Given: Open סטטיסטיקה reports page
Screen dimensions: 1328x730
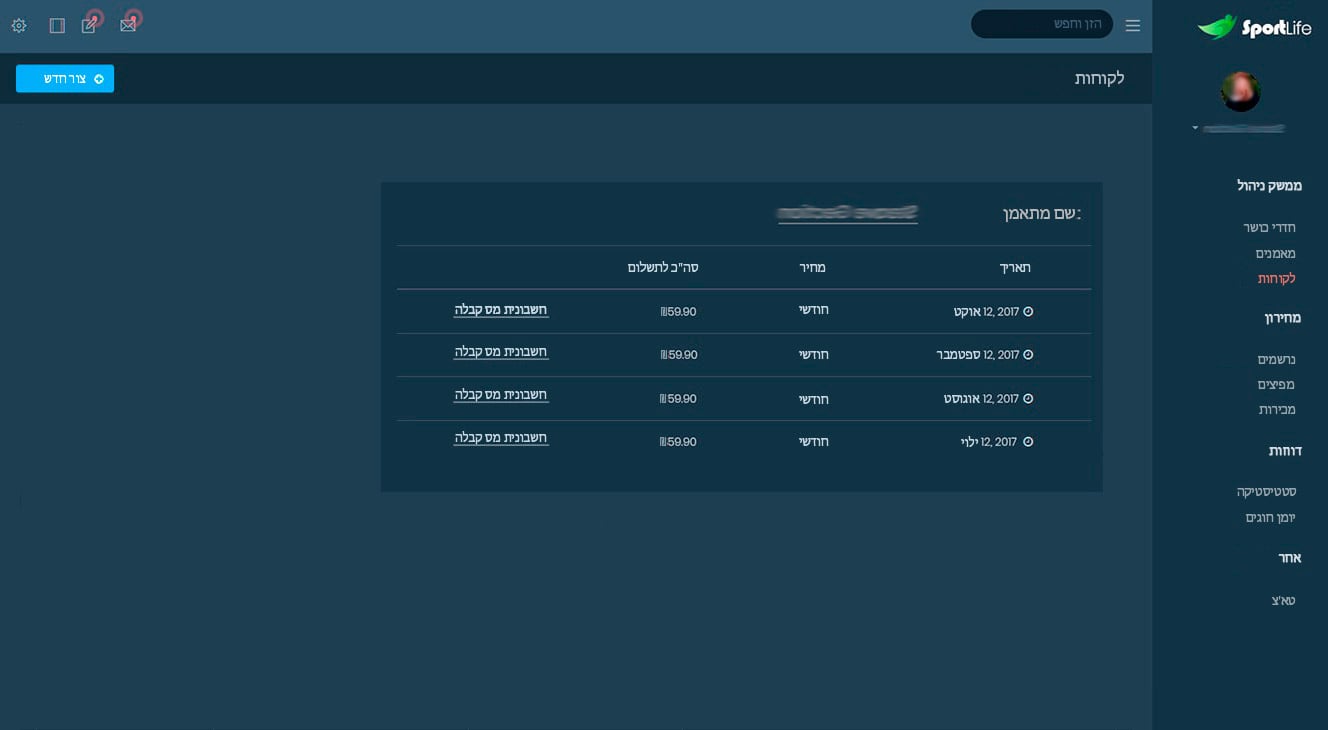Looking at the screenshot, I should click(1266, 492).
